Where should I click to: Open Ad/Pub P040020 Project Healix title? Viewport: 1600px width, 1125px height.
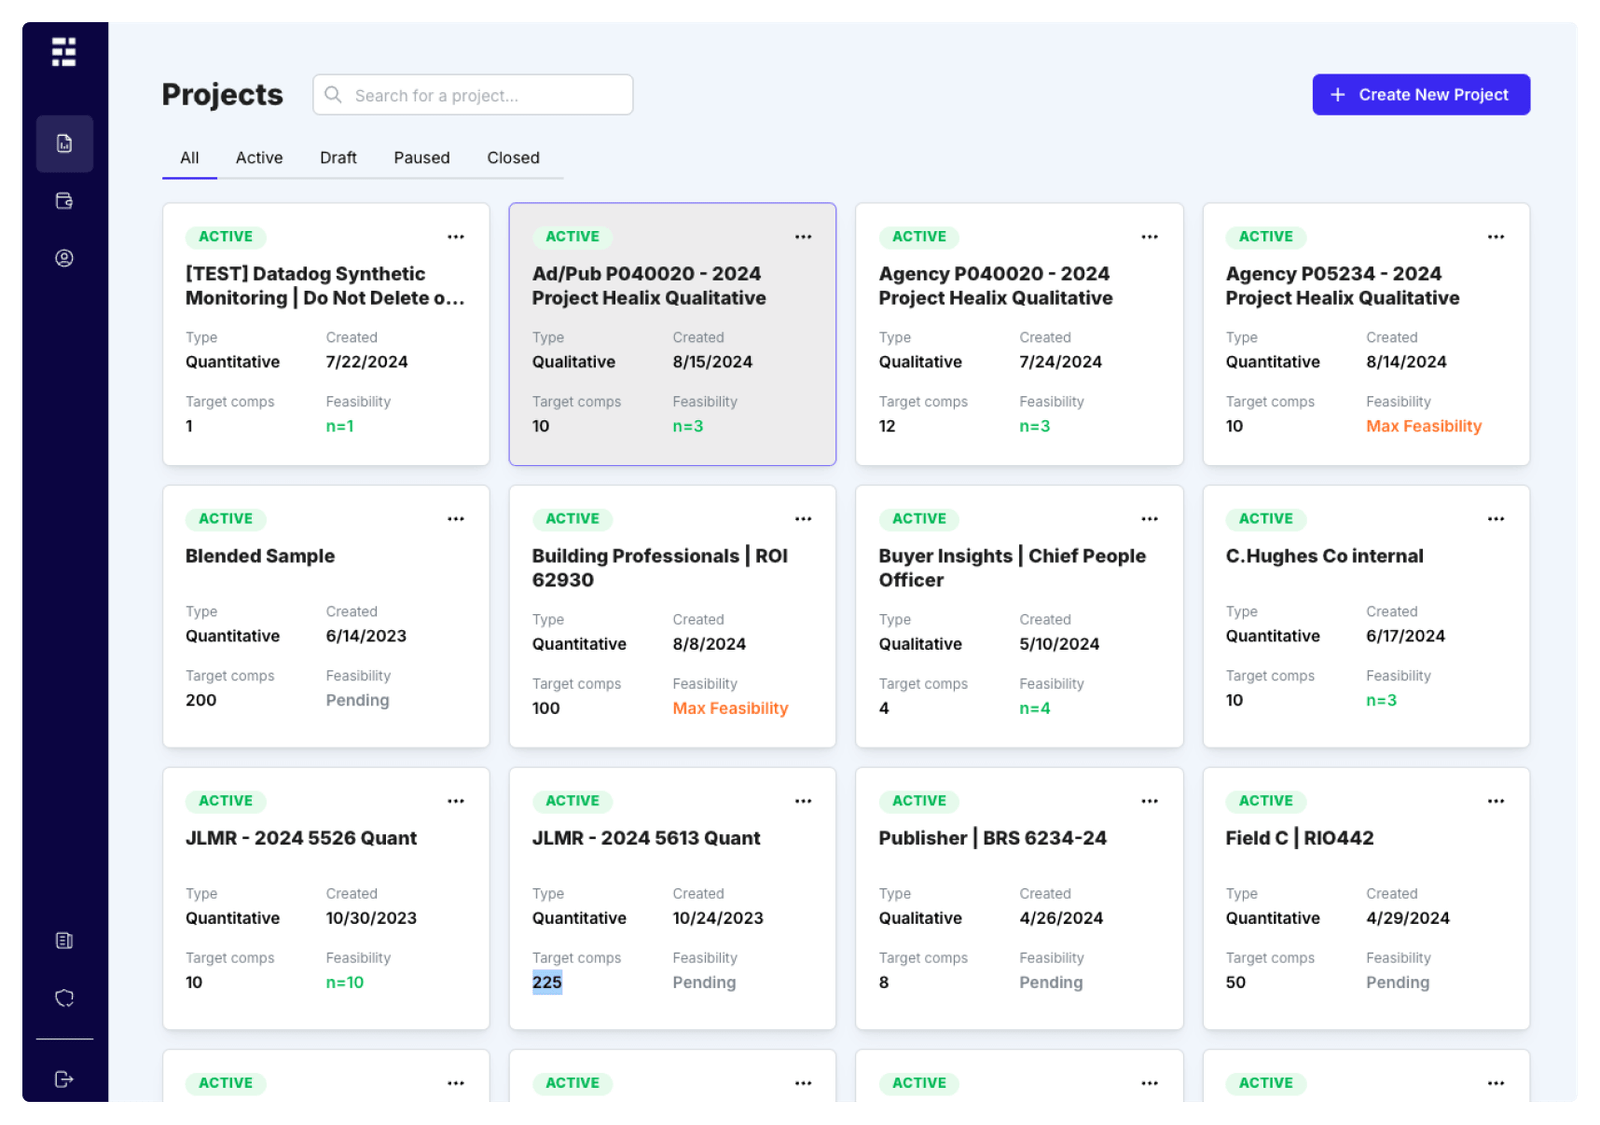(x=649, y=286)
